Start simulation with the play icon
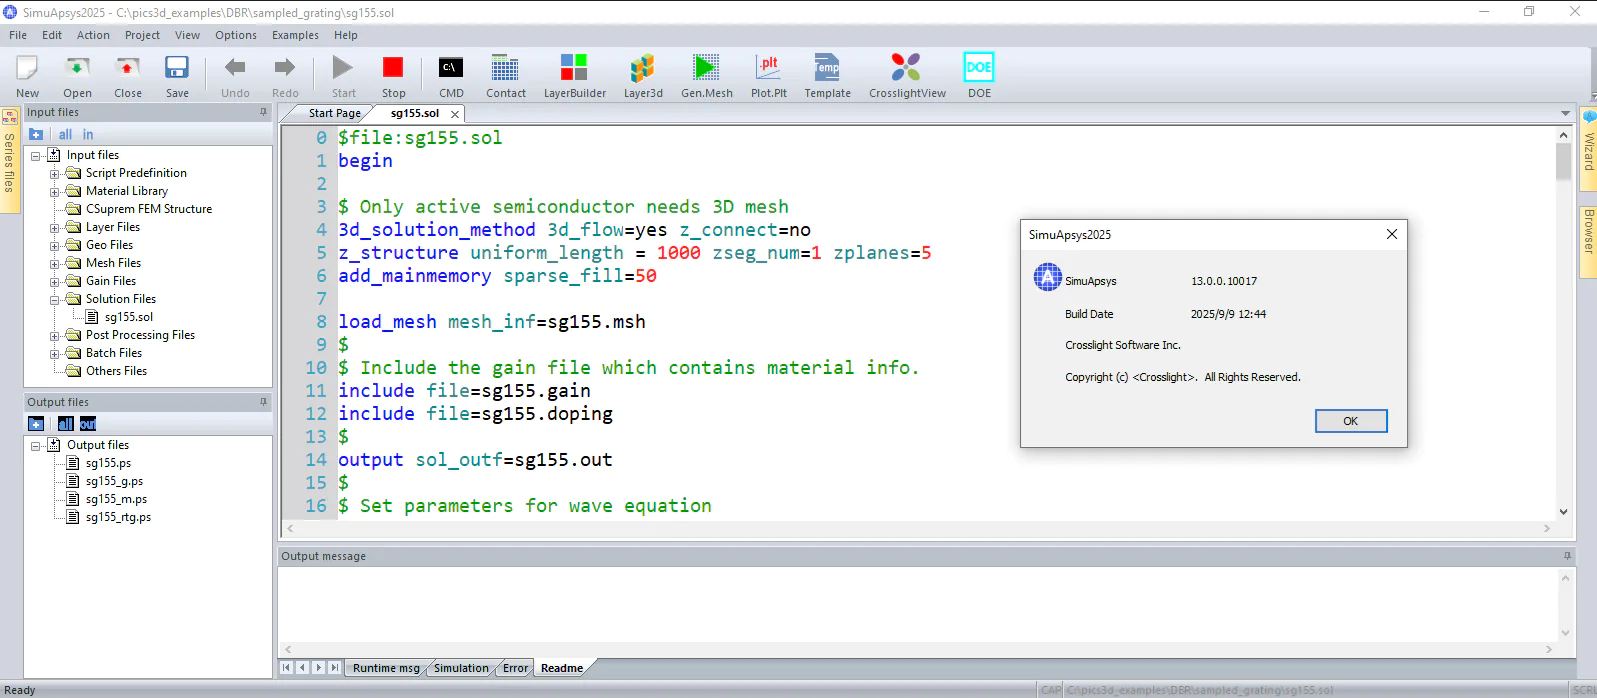Image resolution: width=1597 pixels, height=698 pixels. [343, 68]
